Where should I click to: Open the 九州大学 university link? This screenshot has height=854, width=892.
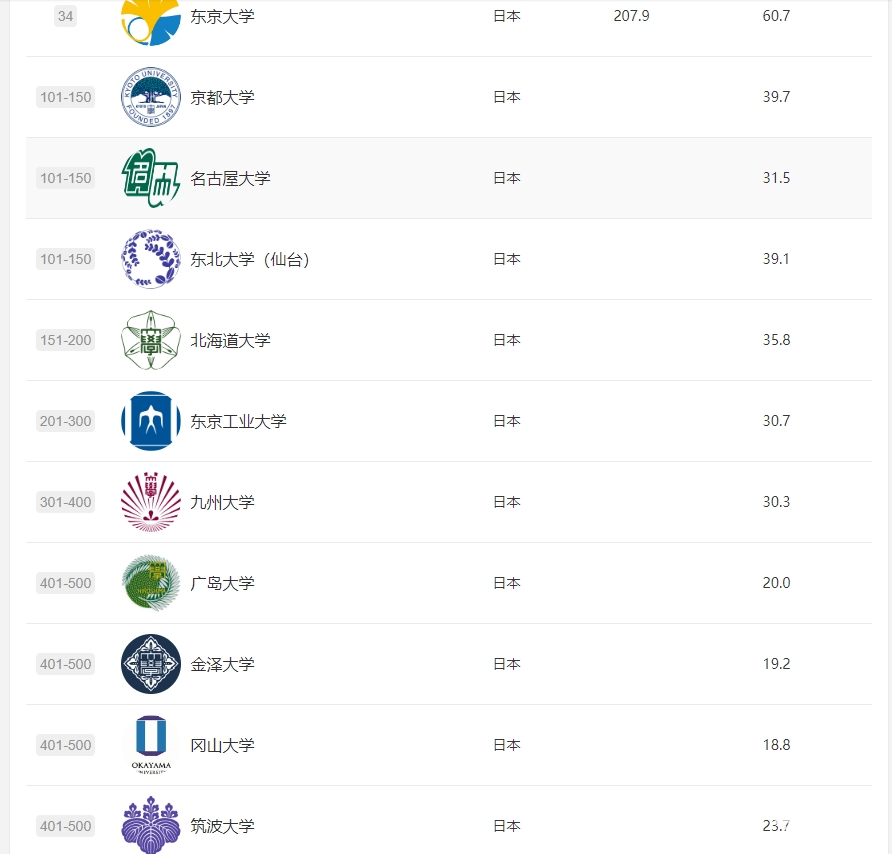[222, 502]
